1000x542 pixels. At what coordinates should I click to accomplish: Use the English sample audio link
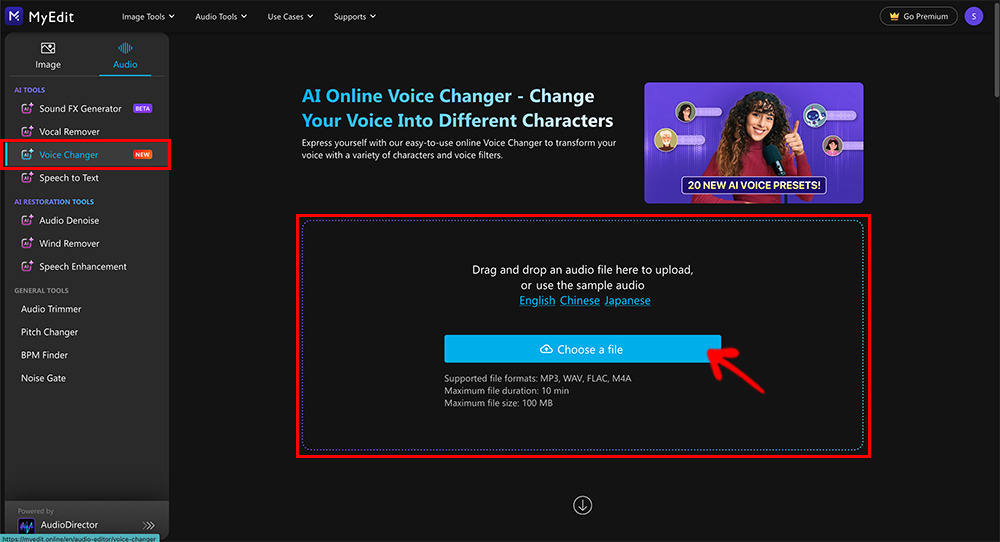coord(537,300)
